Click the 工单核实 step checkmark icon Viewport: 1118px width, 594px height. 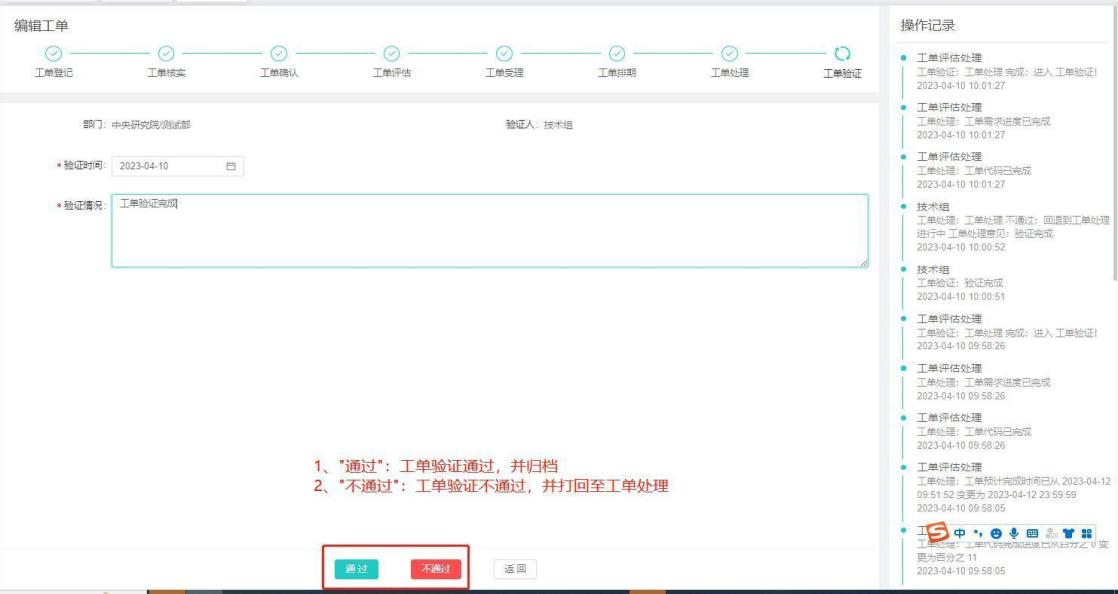[x=167, y=53]
